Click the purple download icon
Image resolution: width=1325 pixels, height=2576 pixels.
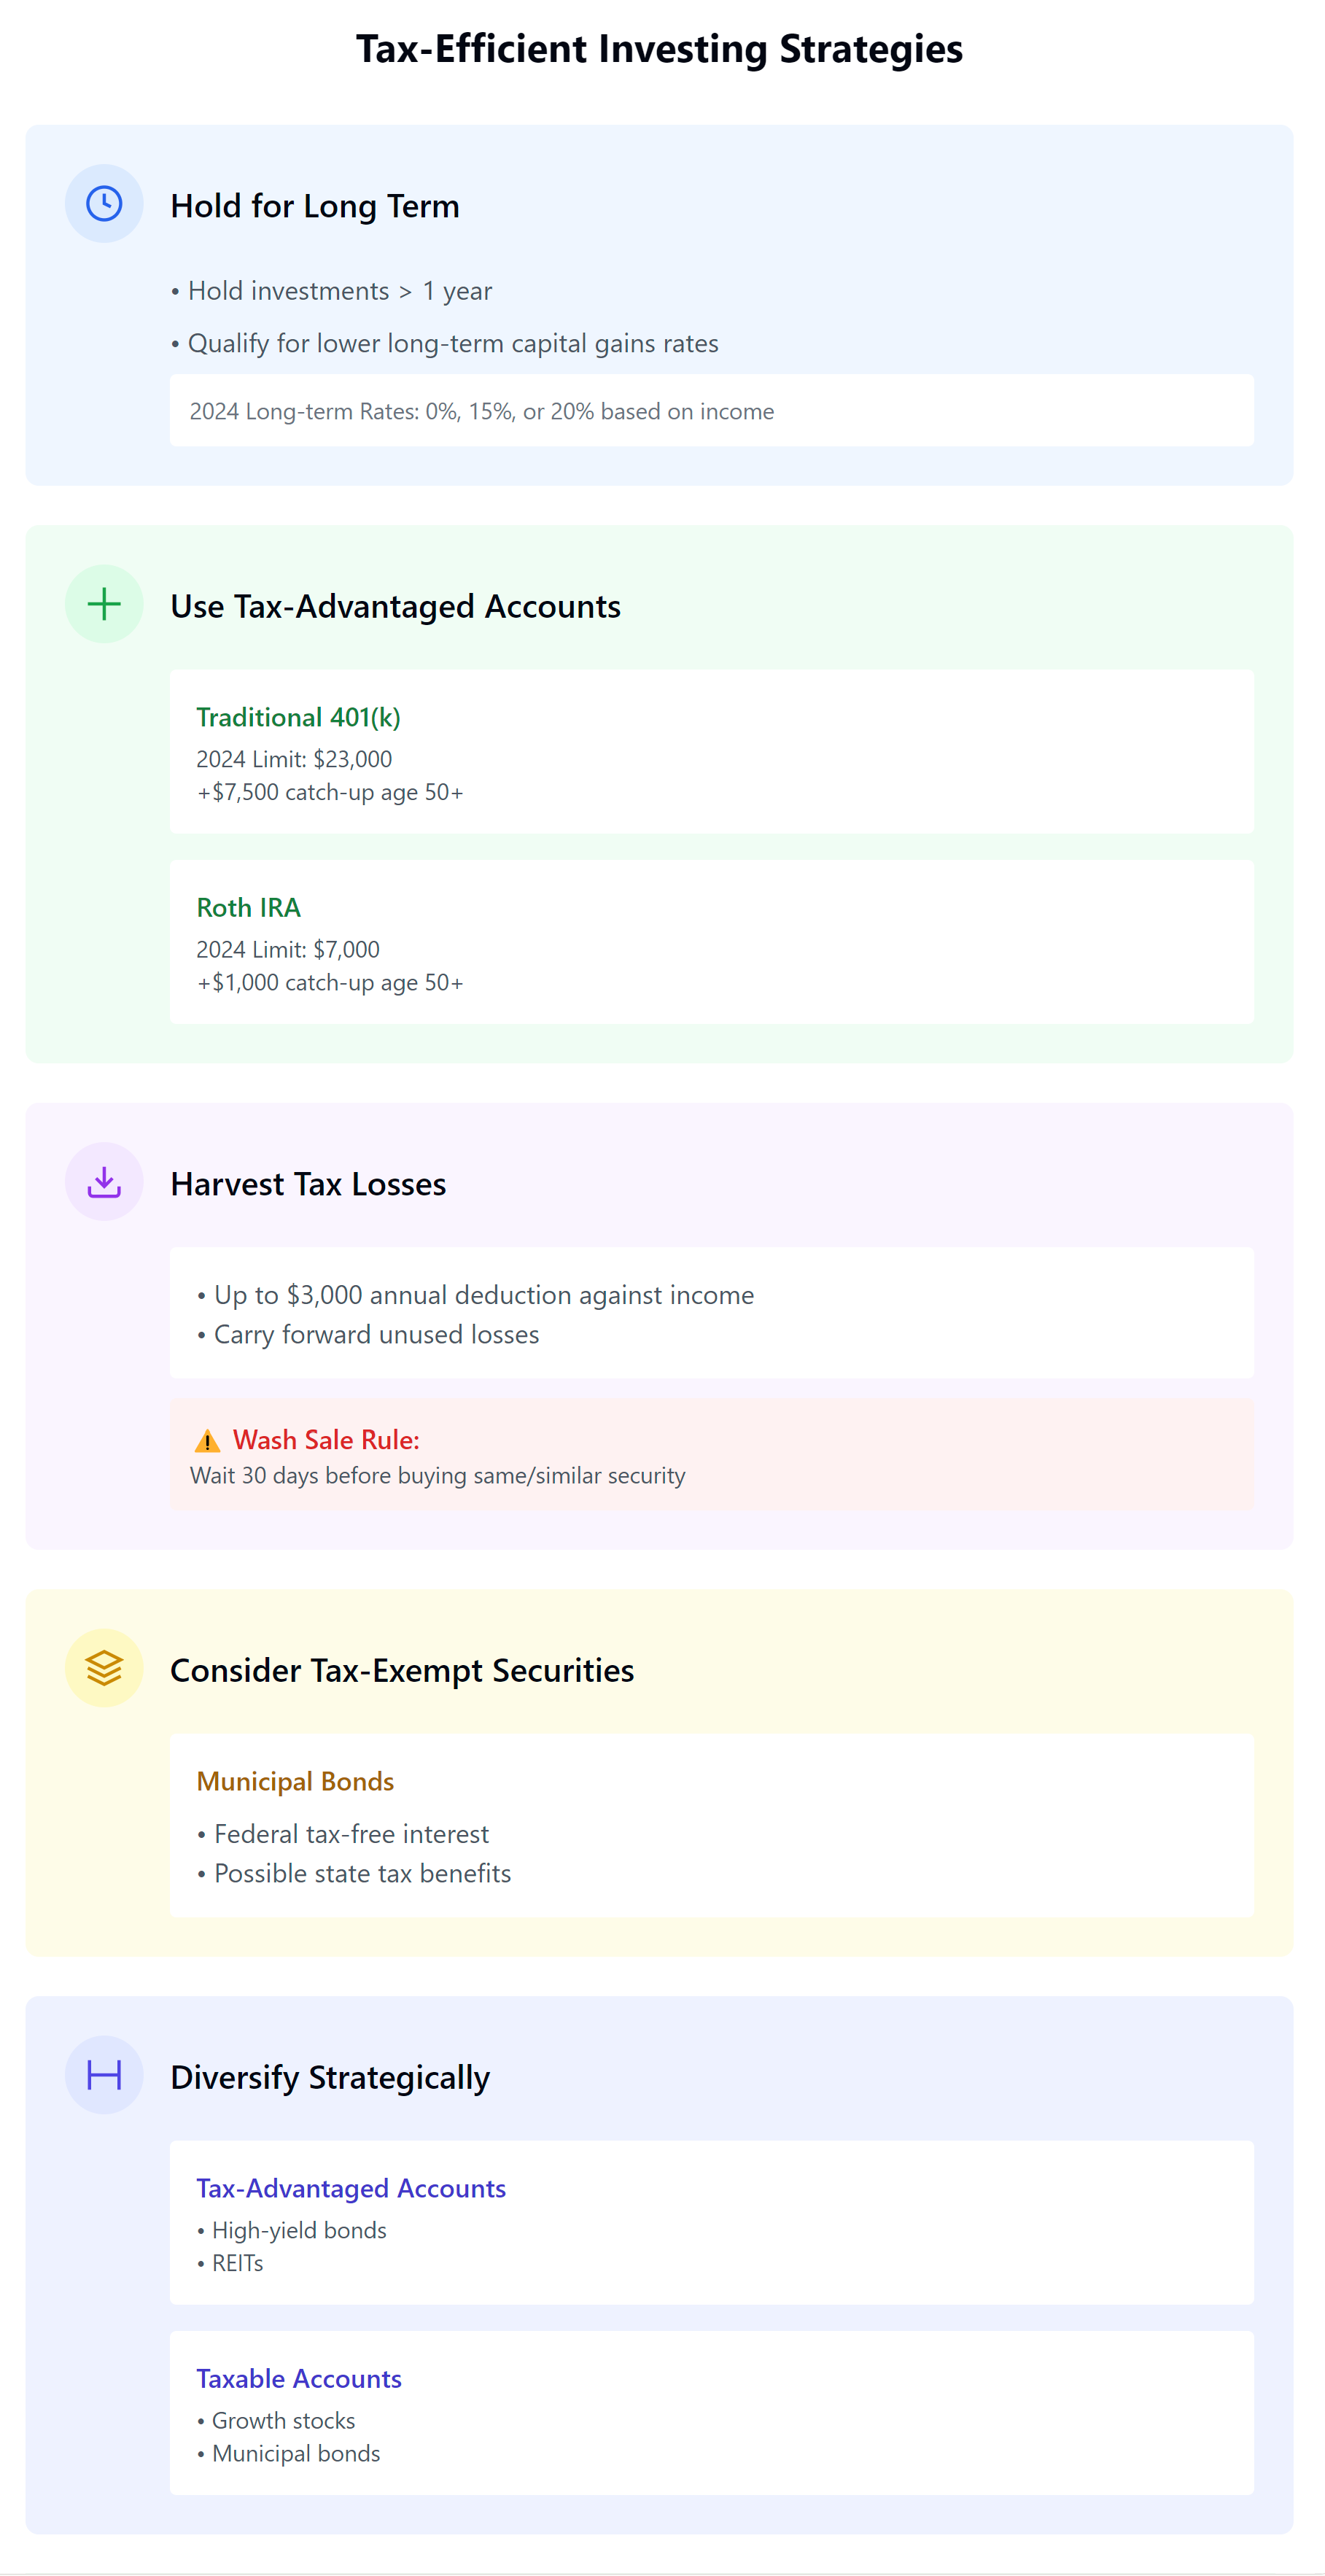pyautogui.click(x=104, y=1182)
